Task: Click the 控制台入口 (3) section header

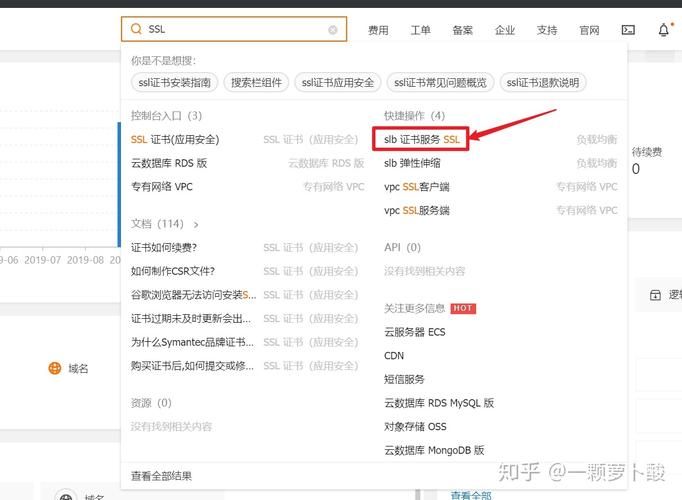Action: 166,116
